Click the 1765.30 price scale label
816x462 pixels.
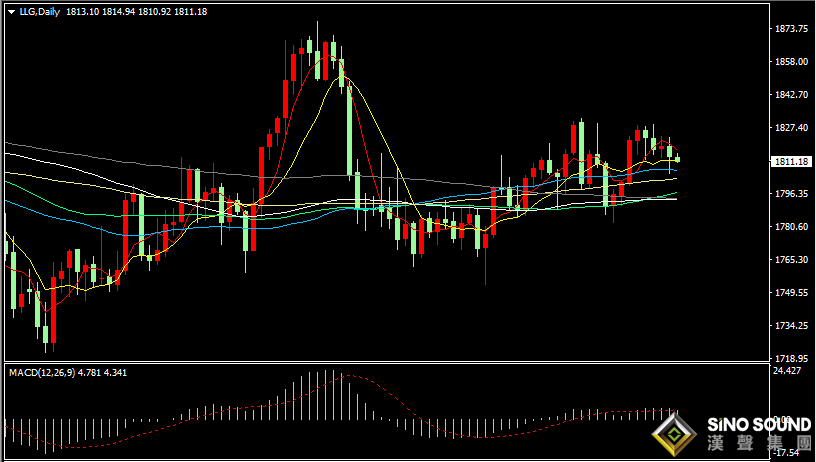(x=792, y=260)
